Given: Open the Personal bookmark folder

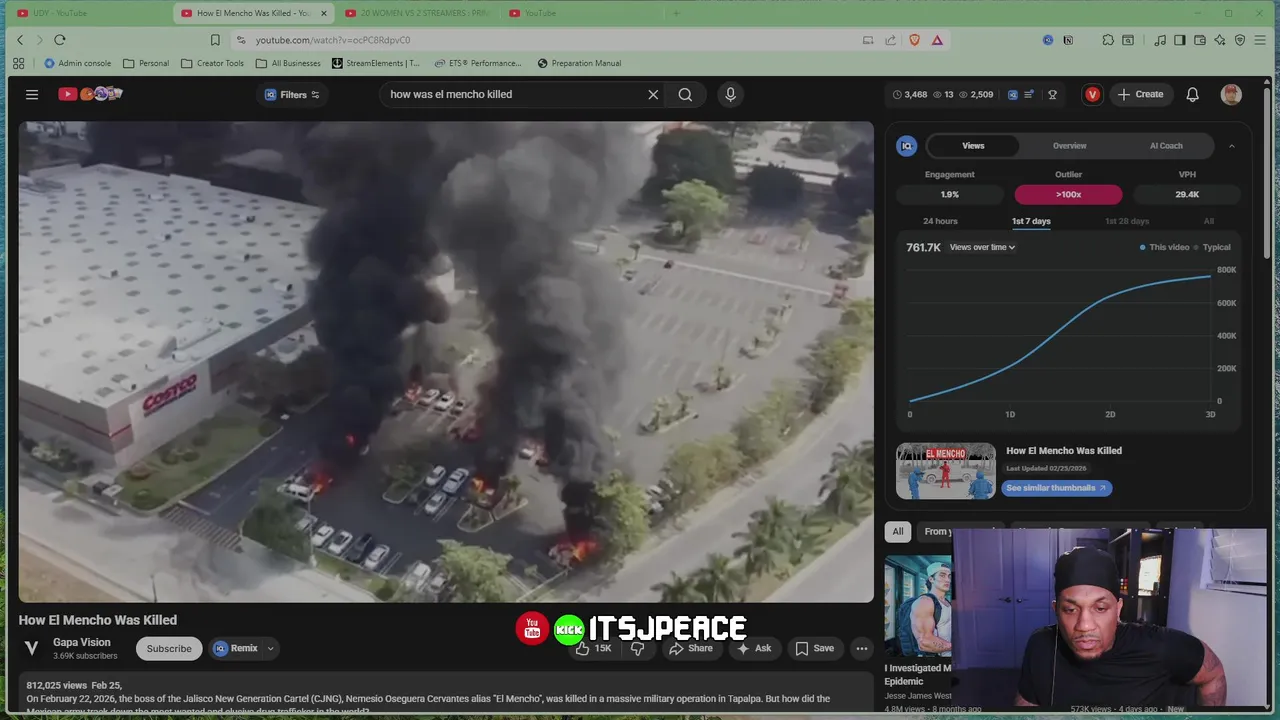Looking at the screenshot, I should point(146,63).
